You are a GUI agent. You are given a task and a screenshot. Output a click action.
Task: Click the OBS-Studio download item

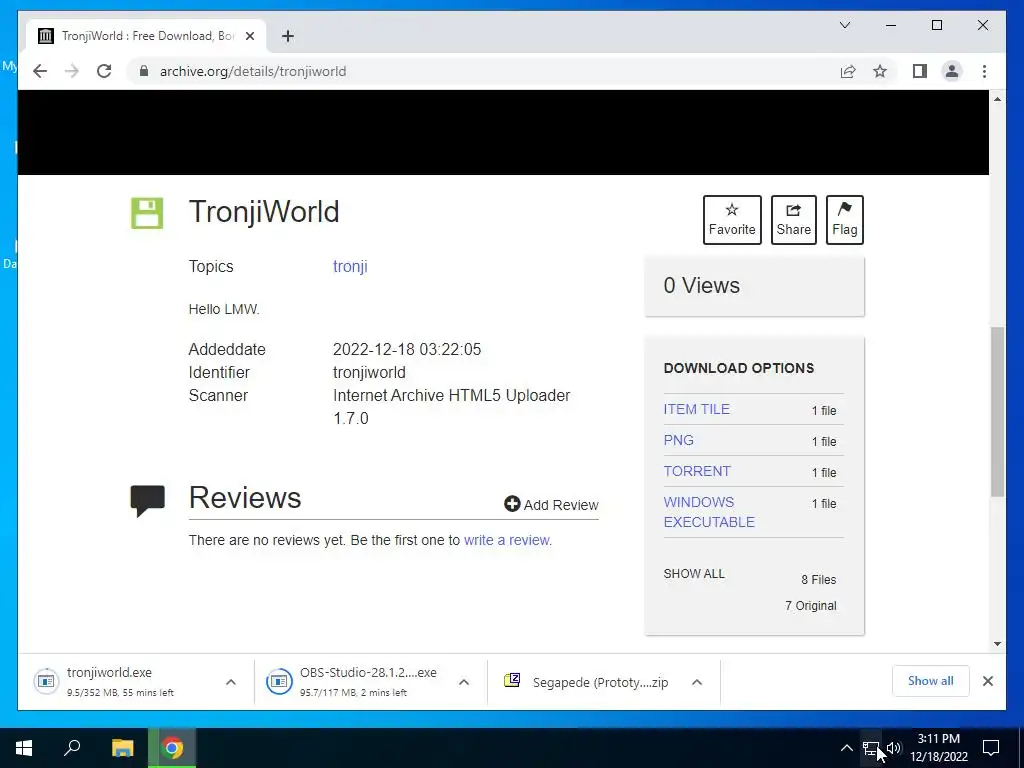pyautogui.click(x=354, y=681)
